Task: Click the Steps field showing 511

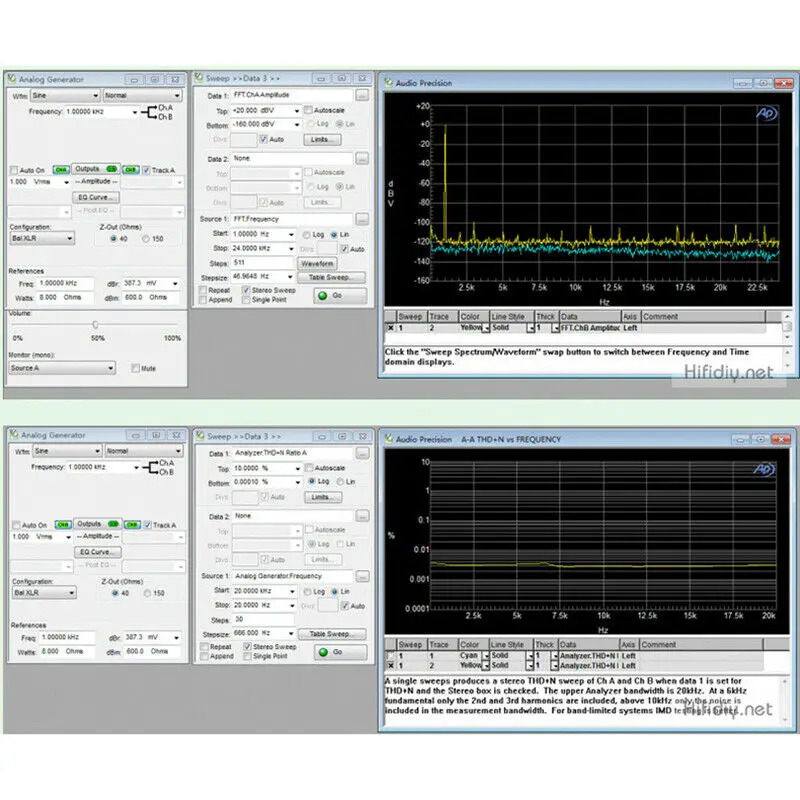Action: (262, 263)
